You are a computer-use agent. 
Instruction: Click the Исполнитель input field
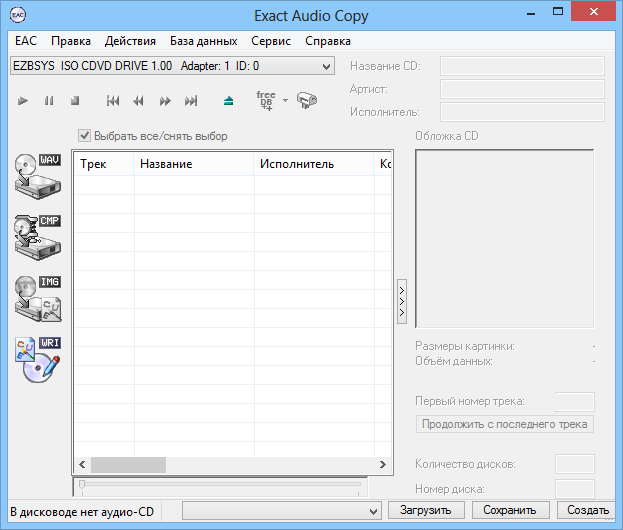(x=522, y=112)
